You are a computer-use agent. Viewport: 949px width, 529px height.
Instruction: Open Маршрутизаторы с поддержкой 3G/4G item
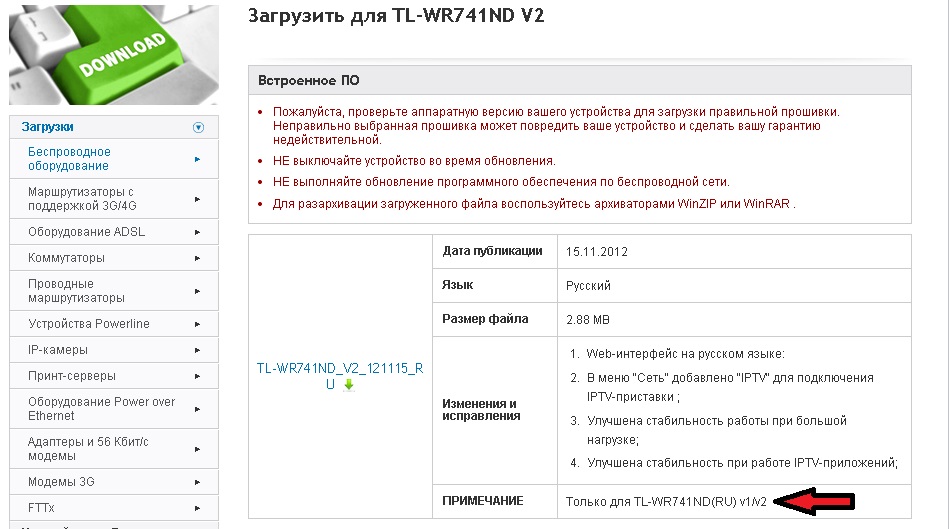tap(82, 199)
